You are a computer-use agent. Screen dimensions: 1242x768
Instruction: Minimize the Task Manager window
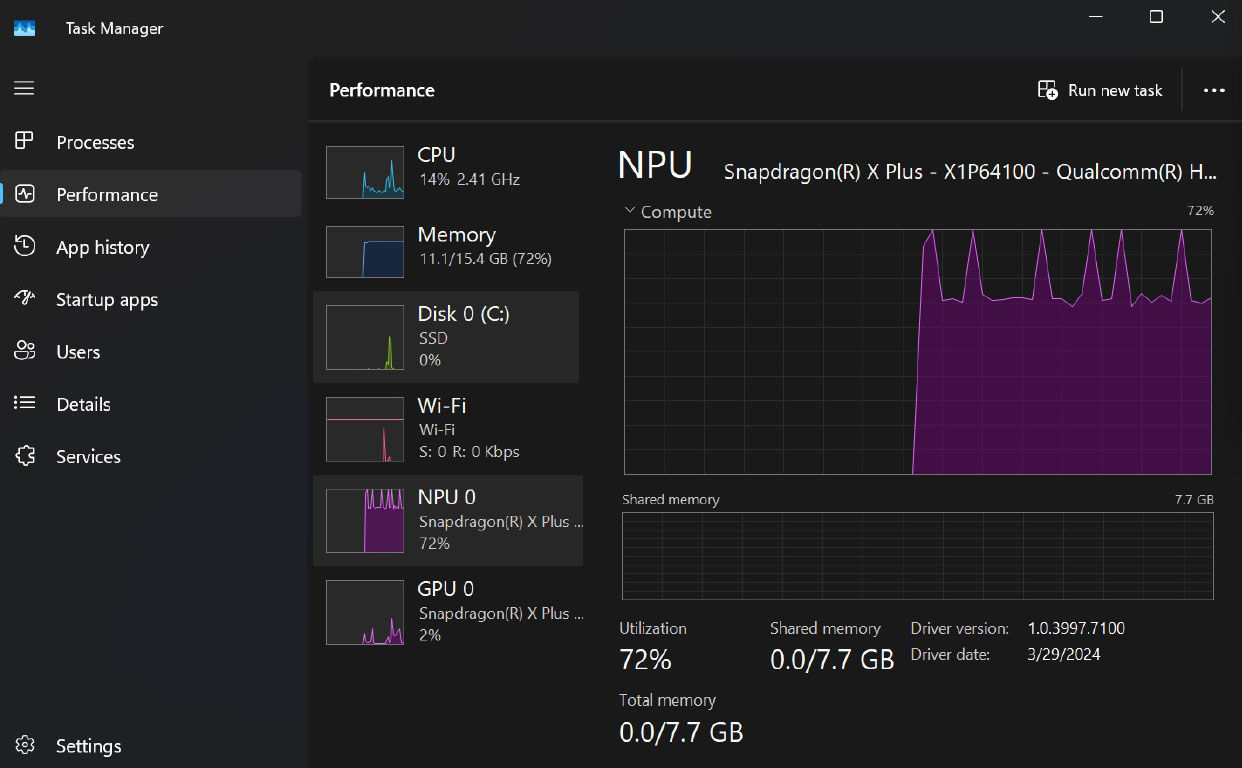[1094, 17]
